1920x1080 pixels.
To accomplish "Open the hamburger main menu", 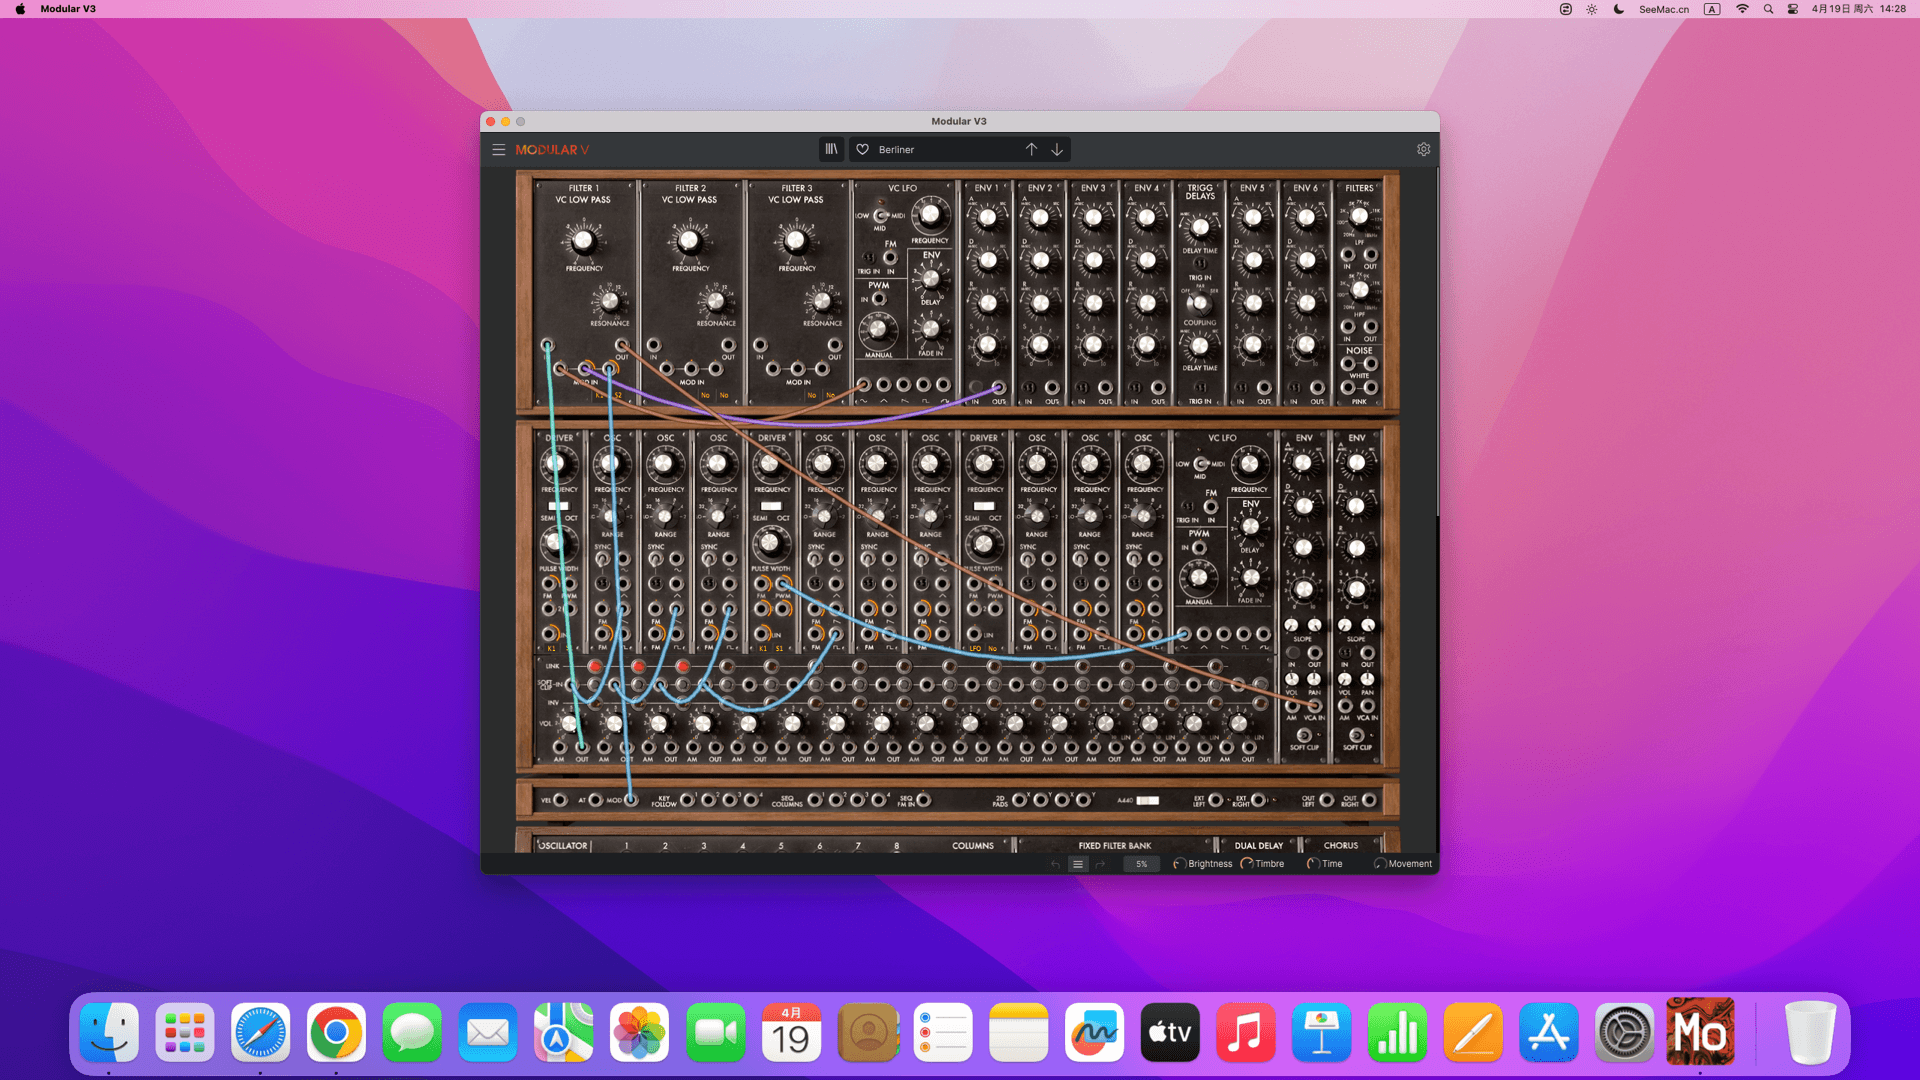I will point(498,150).
